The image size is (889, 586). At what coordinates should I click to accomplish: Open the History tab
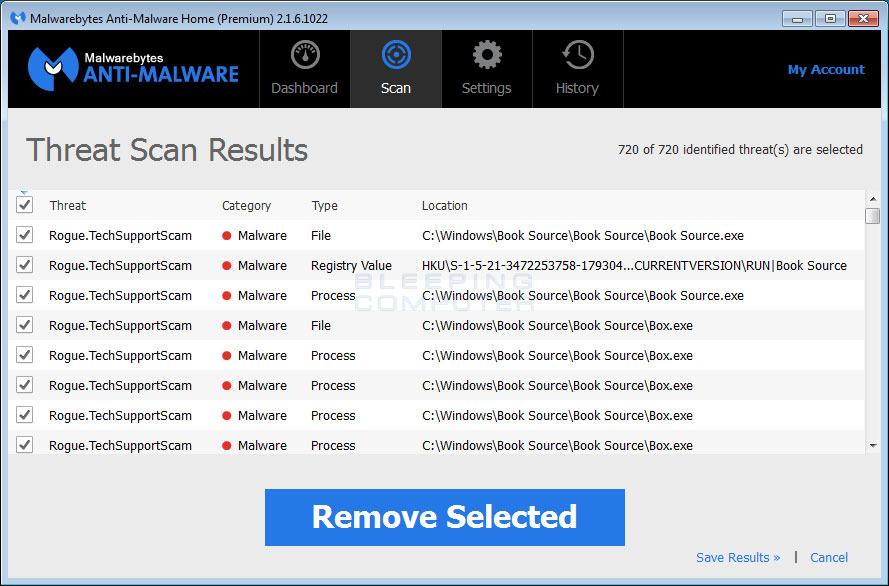point(577,69)
